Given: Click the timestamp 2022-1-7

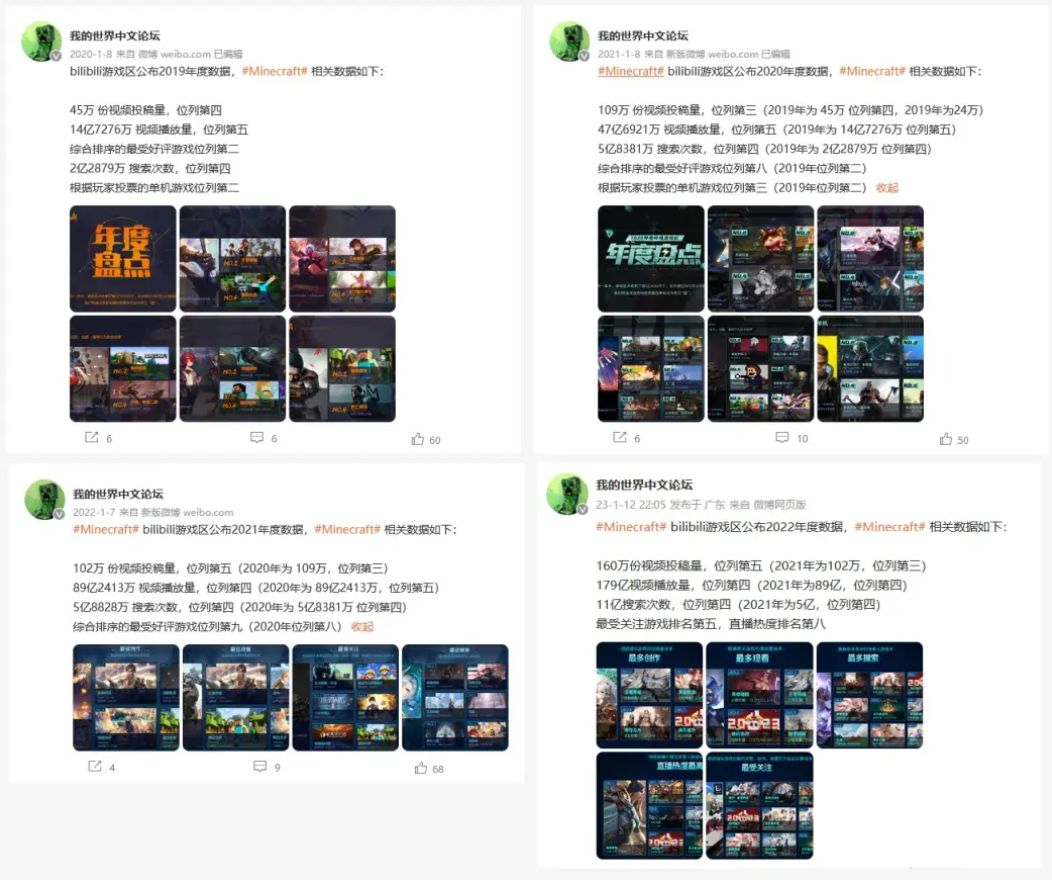Looking at the screenshot, I should pos(94,512).
